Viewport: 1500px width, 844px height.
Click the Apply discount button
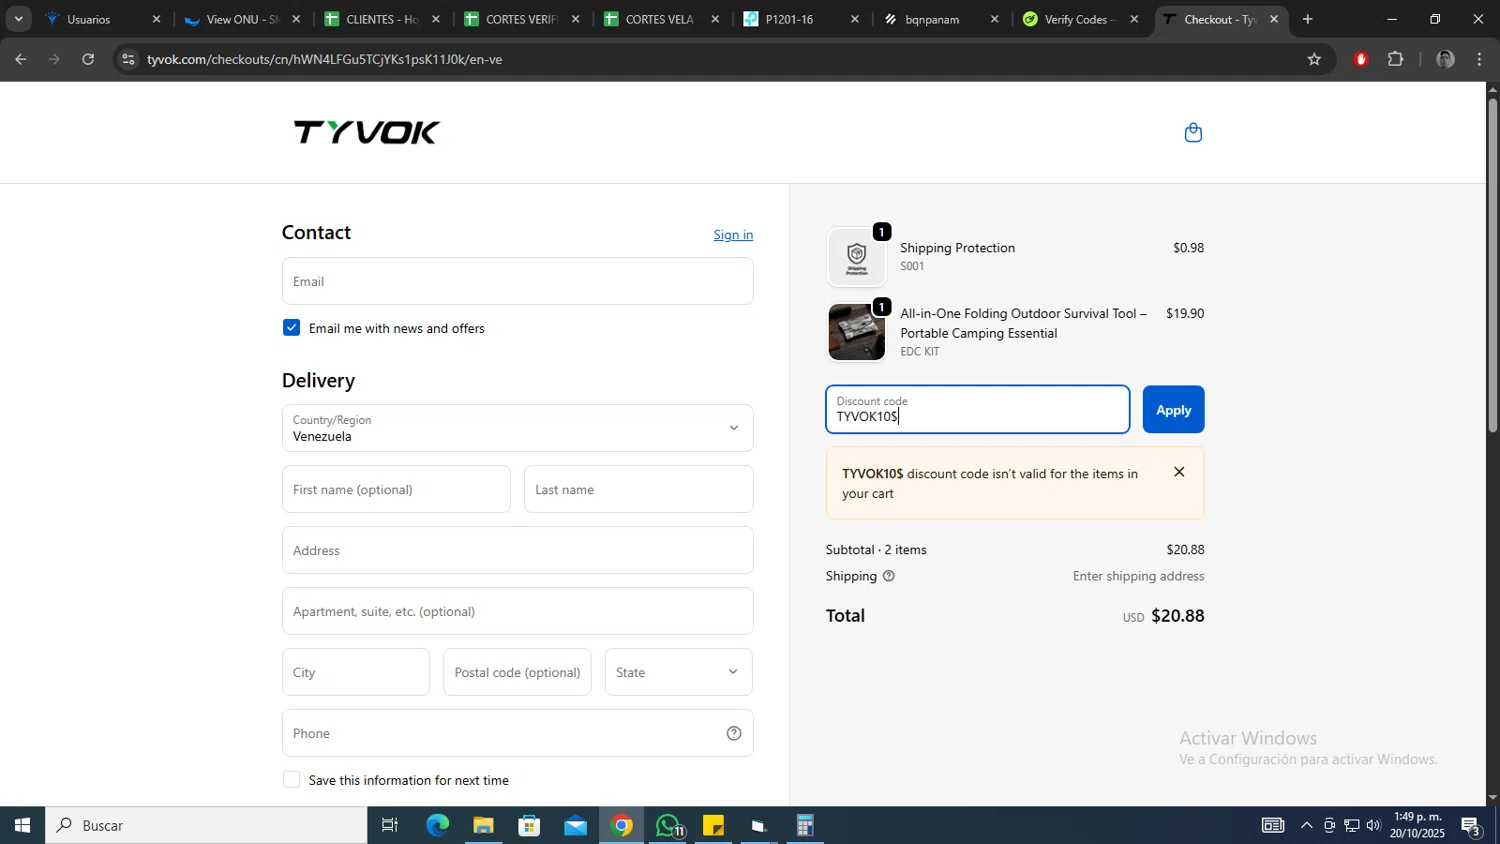(x=1173, y=410)
